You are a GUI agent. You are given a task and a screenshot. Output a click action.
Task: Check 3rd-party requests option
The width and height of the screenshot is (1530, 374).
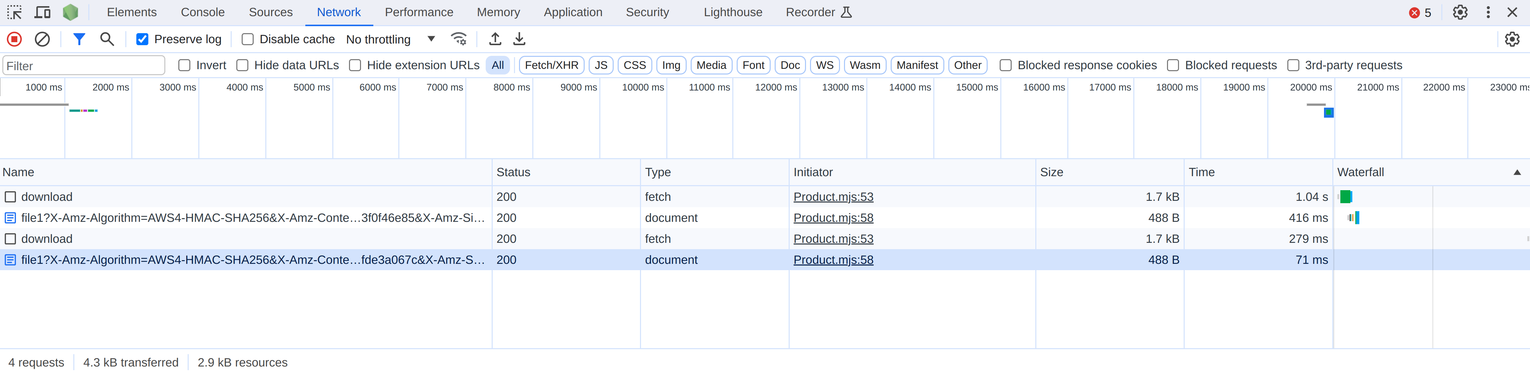click(x=1293, y=65)
